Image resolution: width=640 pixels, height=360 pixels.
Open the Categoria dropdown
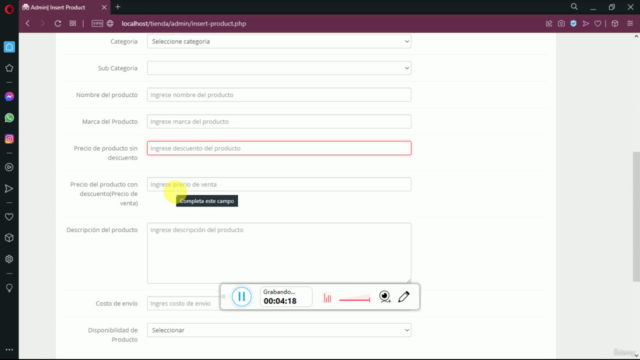coord(279,42)
